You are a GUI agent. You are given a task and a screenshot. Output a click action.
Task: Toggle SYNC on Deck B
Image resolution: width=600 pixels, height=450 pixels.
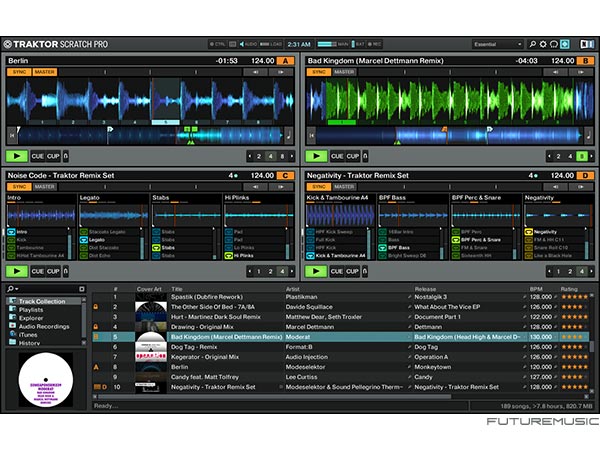pyautogui.click(x=319, y=72)
